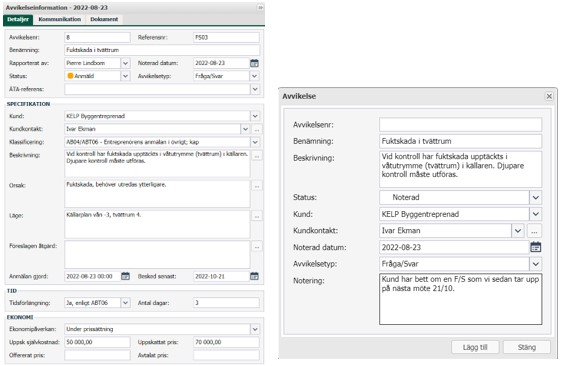This screenshot has width=562, height=366.
Task: Focus the empty Föreslagen åtgärd text area
Action: tap(157, 254)
